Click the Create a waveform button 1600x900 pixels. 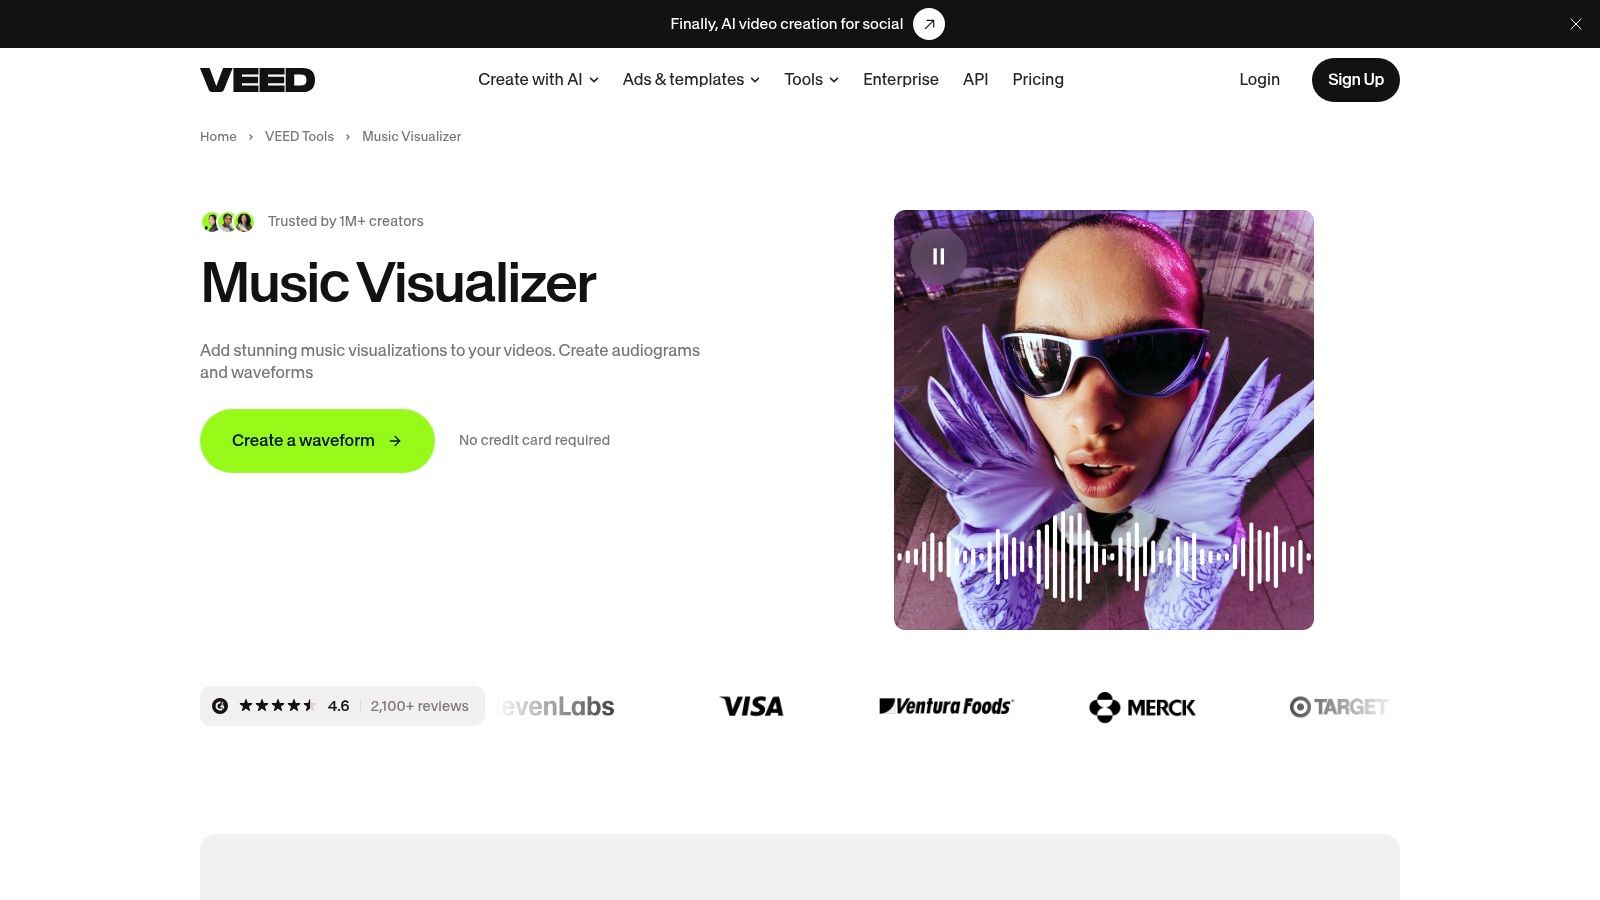click(x=317, y=441)
